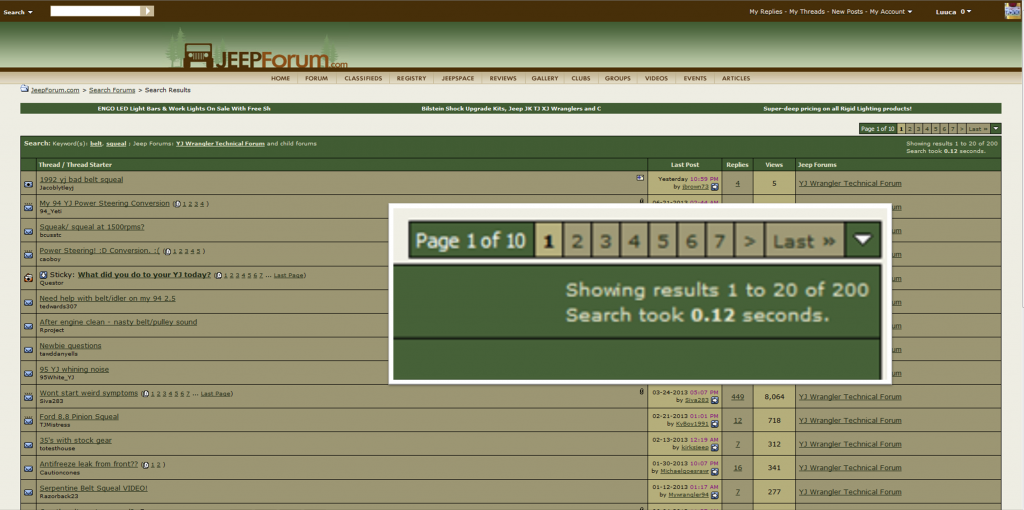
Task: Sort by Replies column header
Action: click(x=738, y=165)
